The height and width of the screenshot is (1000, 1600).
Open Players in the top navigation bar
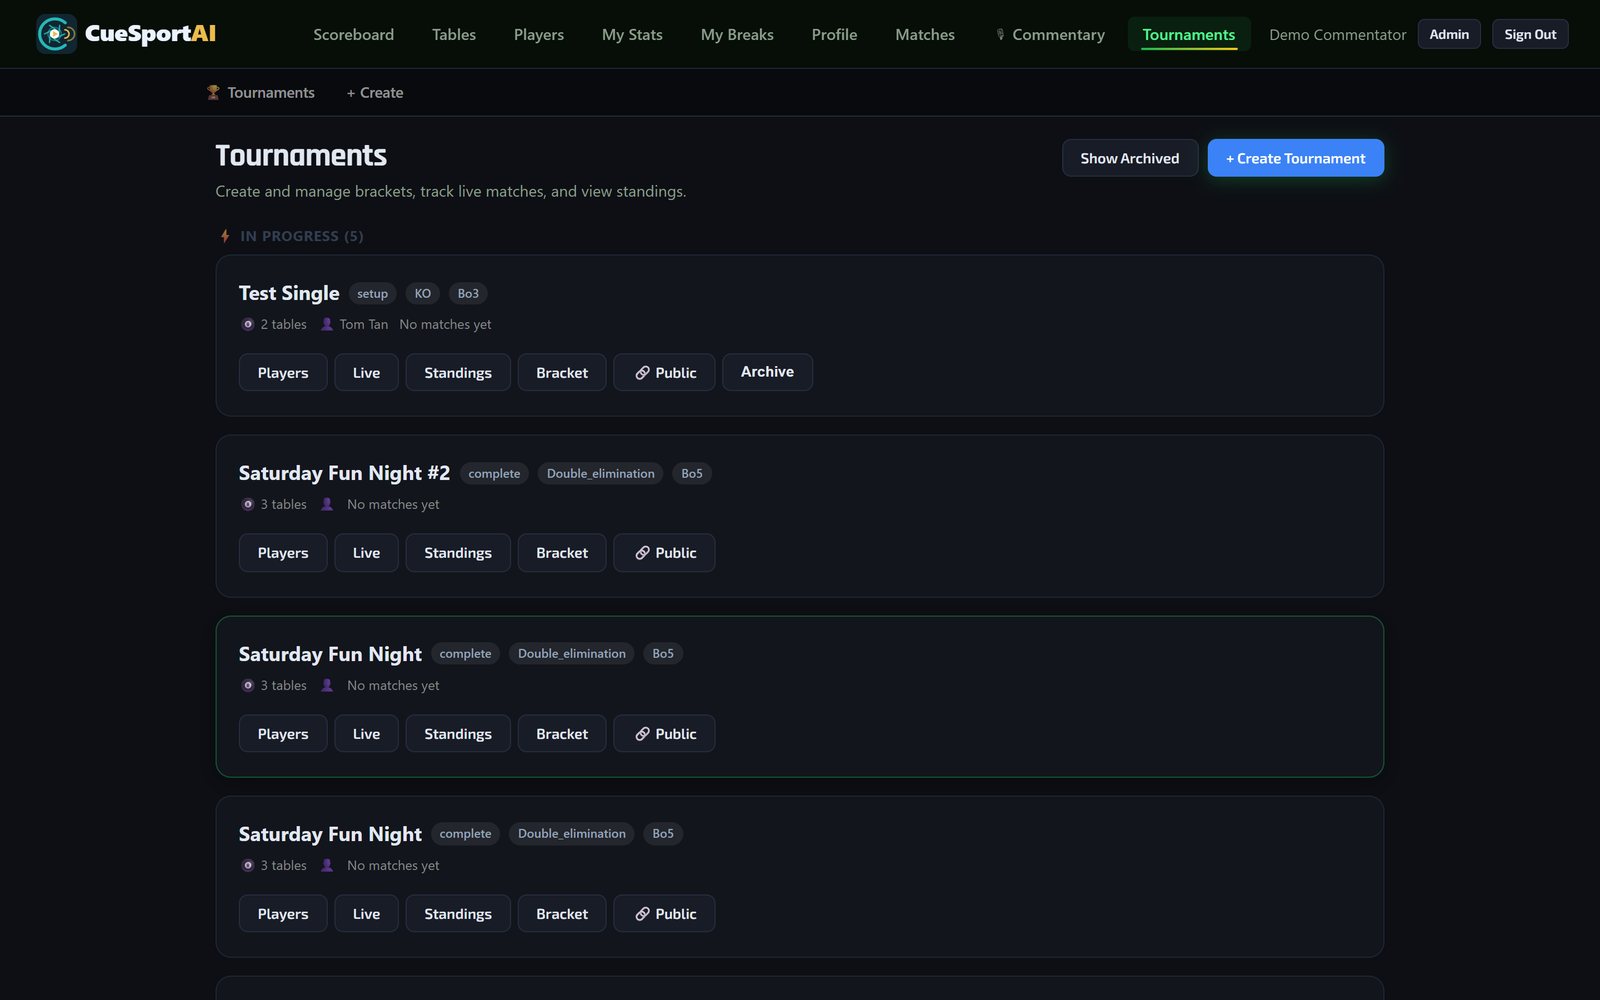coord(539,34)
